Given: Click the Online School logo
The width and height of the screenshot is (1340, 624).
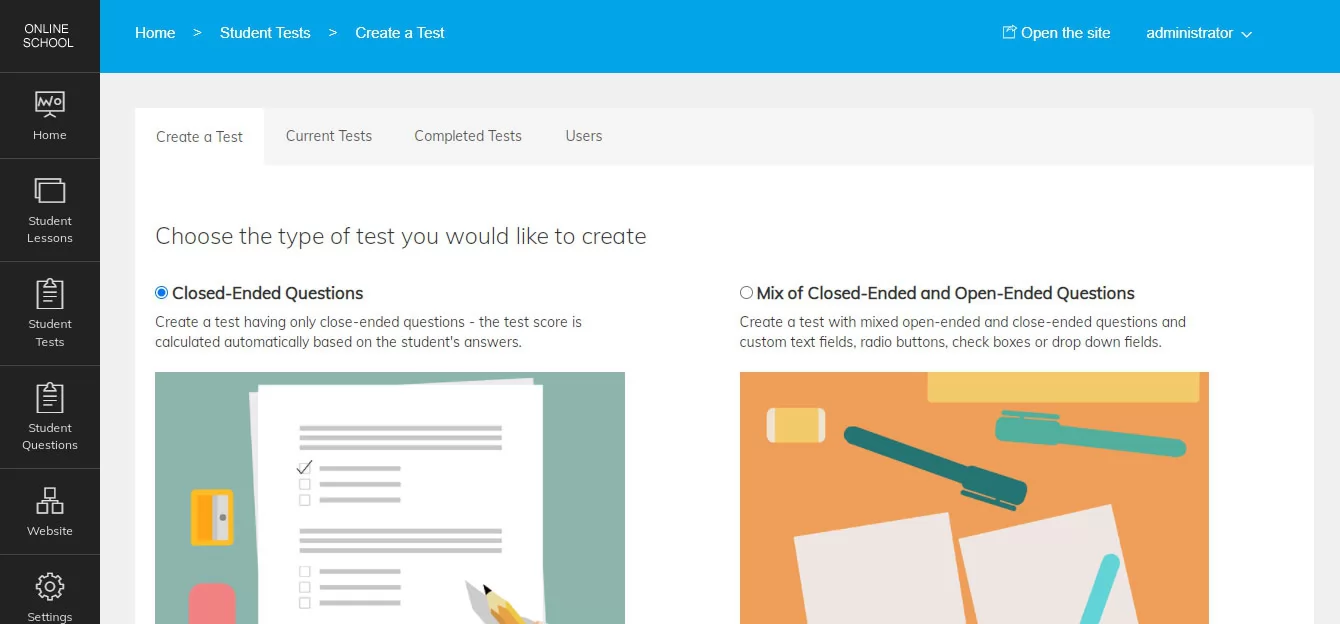Looking at the screenshot, I should click(48, 36).
